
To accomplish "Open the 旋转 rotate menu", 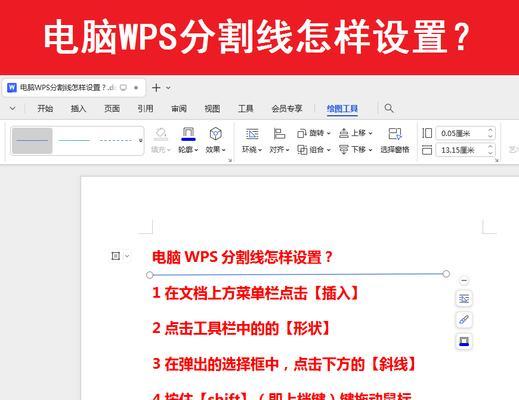I will click(314, 133).
